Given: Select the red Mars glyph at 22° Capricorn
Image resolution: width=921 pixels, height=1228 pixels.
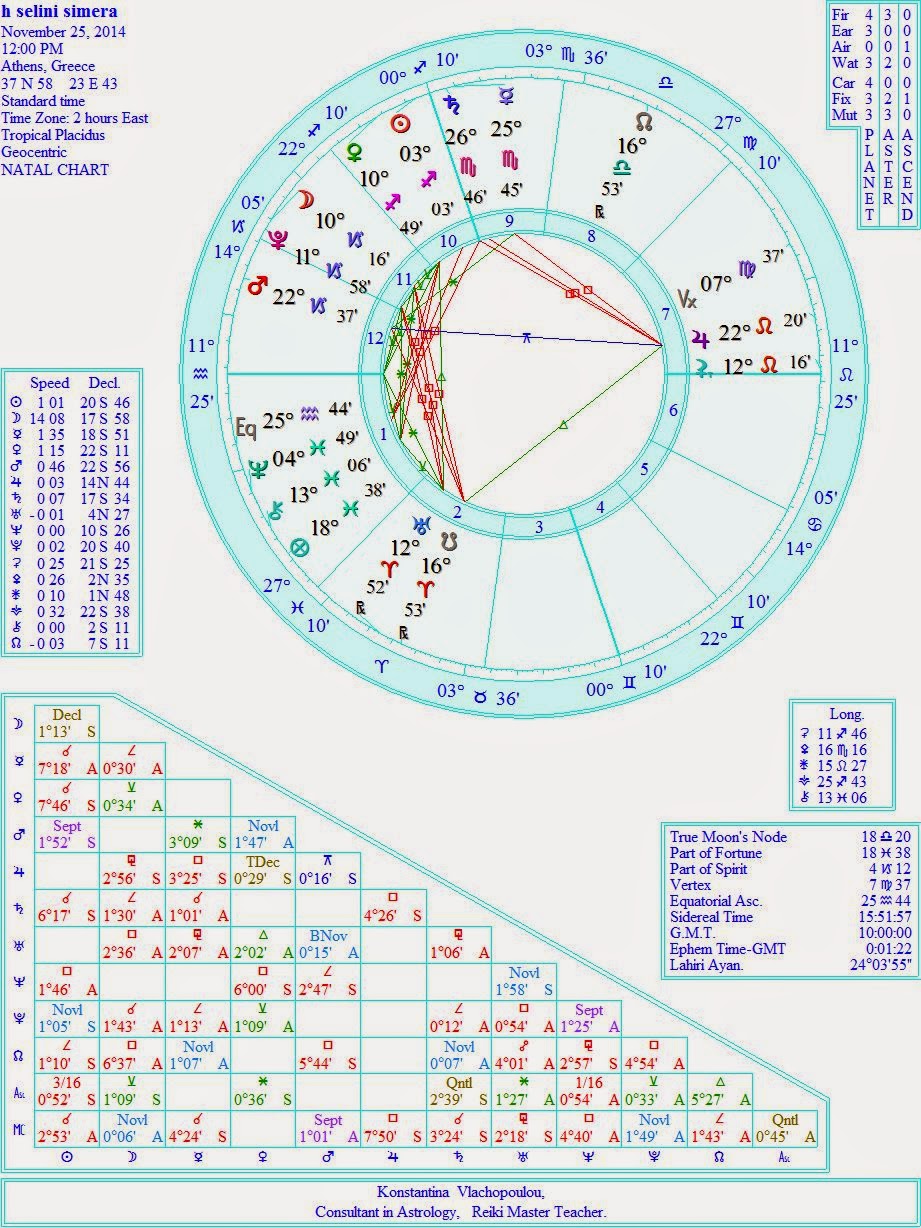Looking at the screenshot, I should tap(257, 286).
